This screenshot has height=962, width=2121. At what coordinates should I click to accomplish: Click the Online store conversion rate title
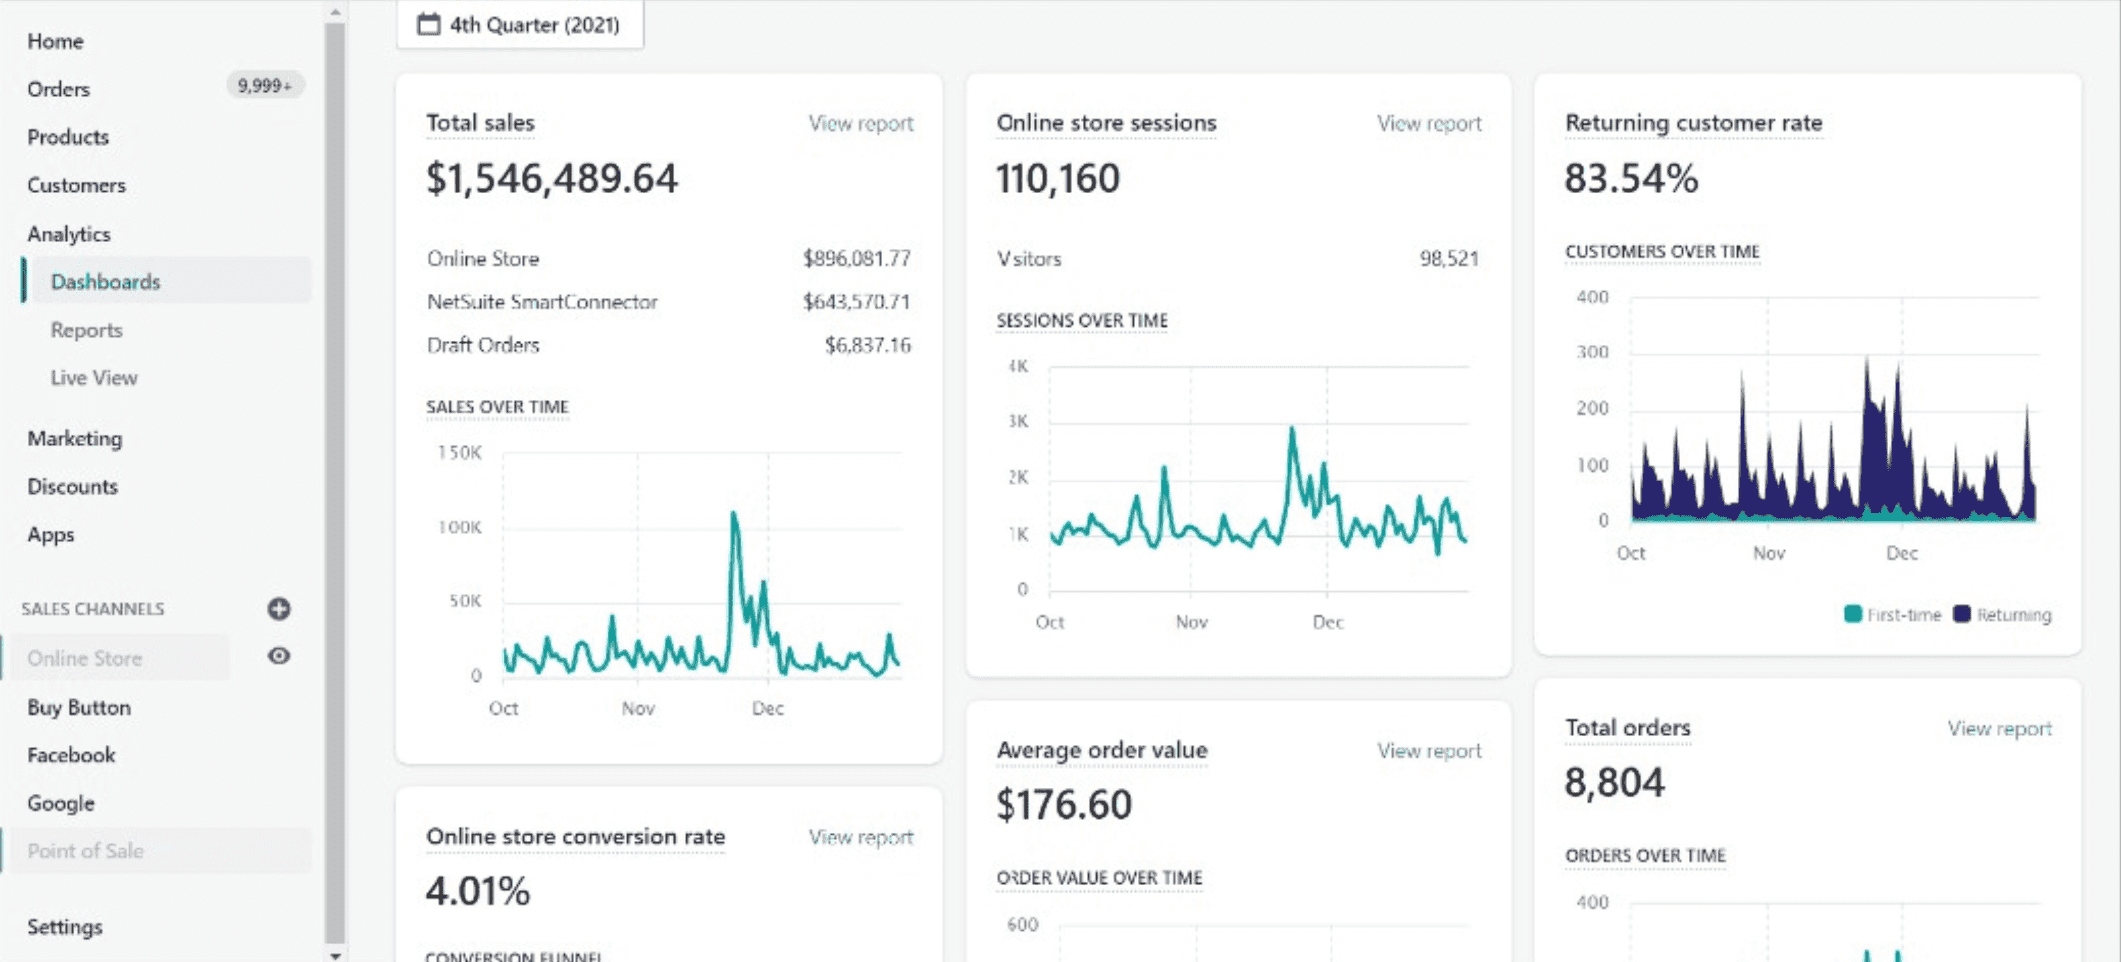576,837
